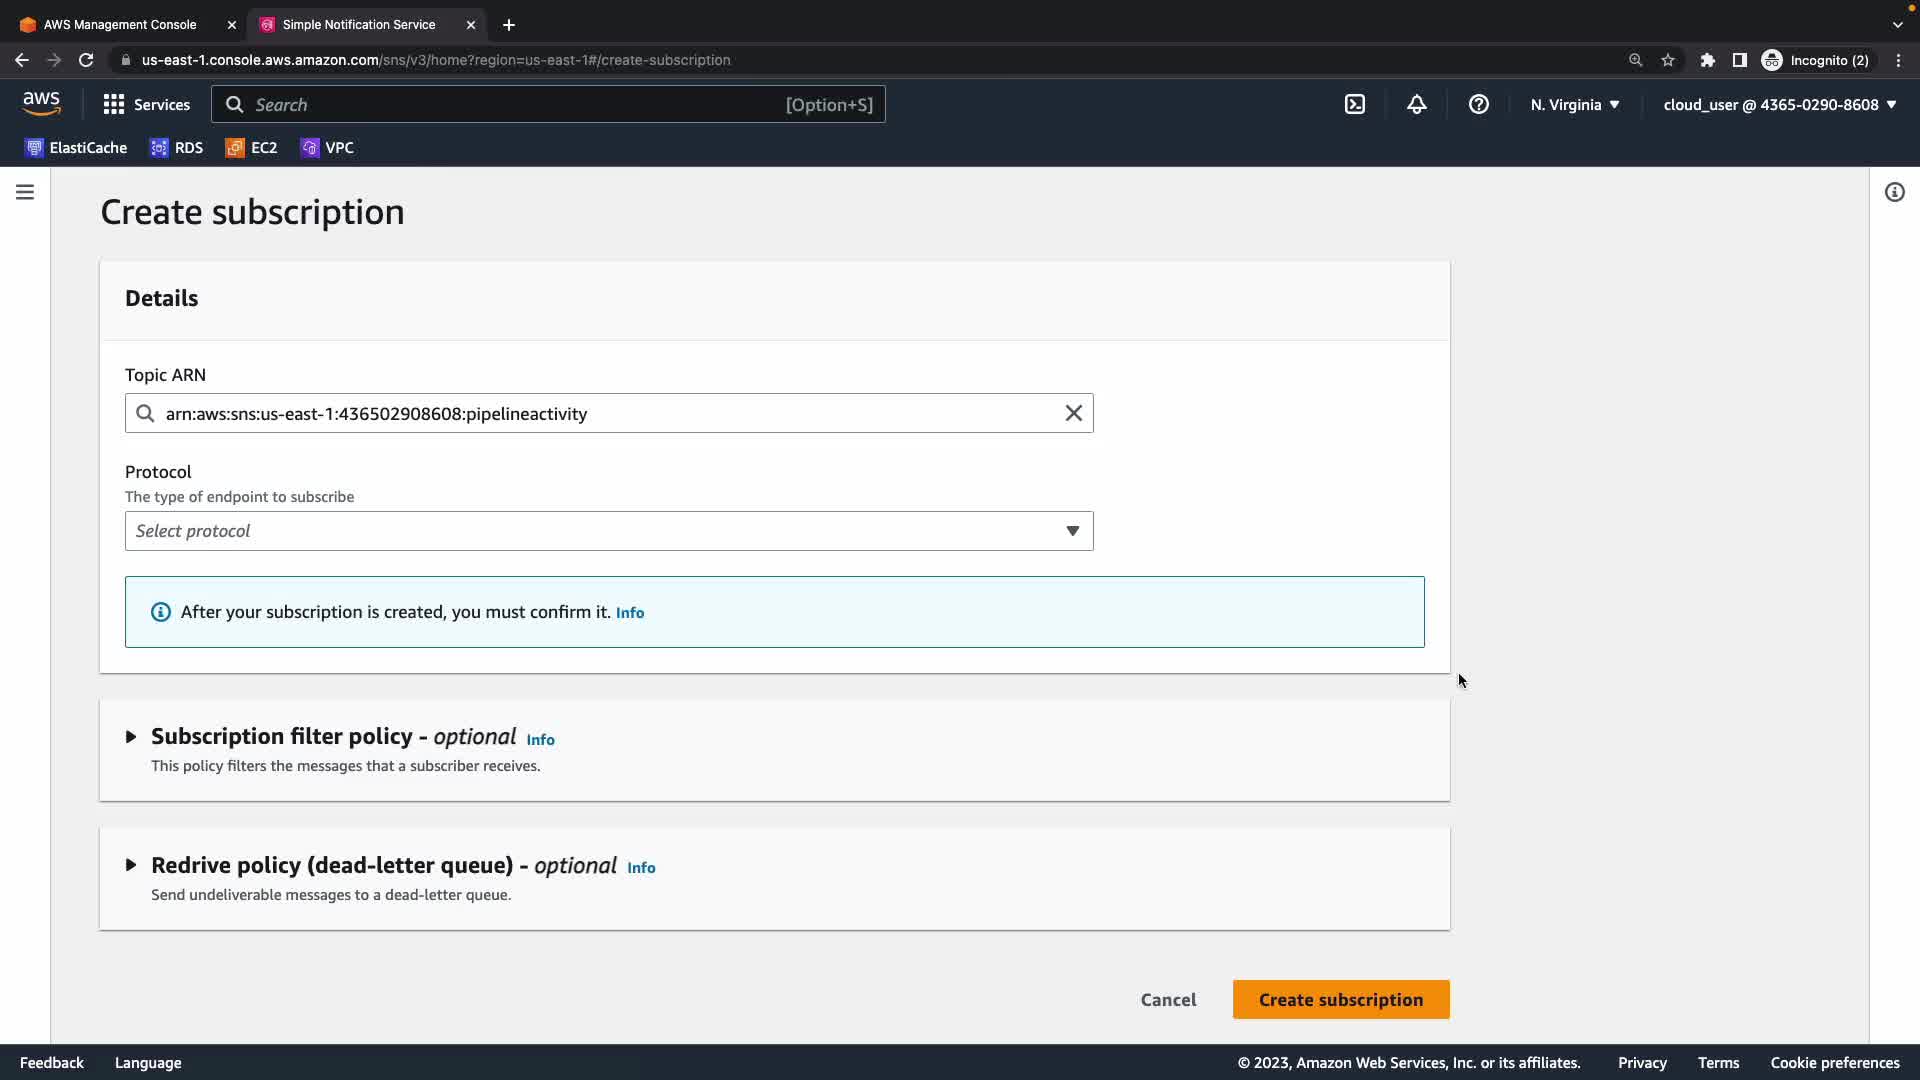Open the cloud_user account menu
The width and height of the screenshot is (1920, 1080).
1779,104
